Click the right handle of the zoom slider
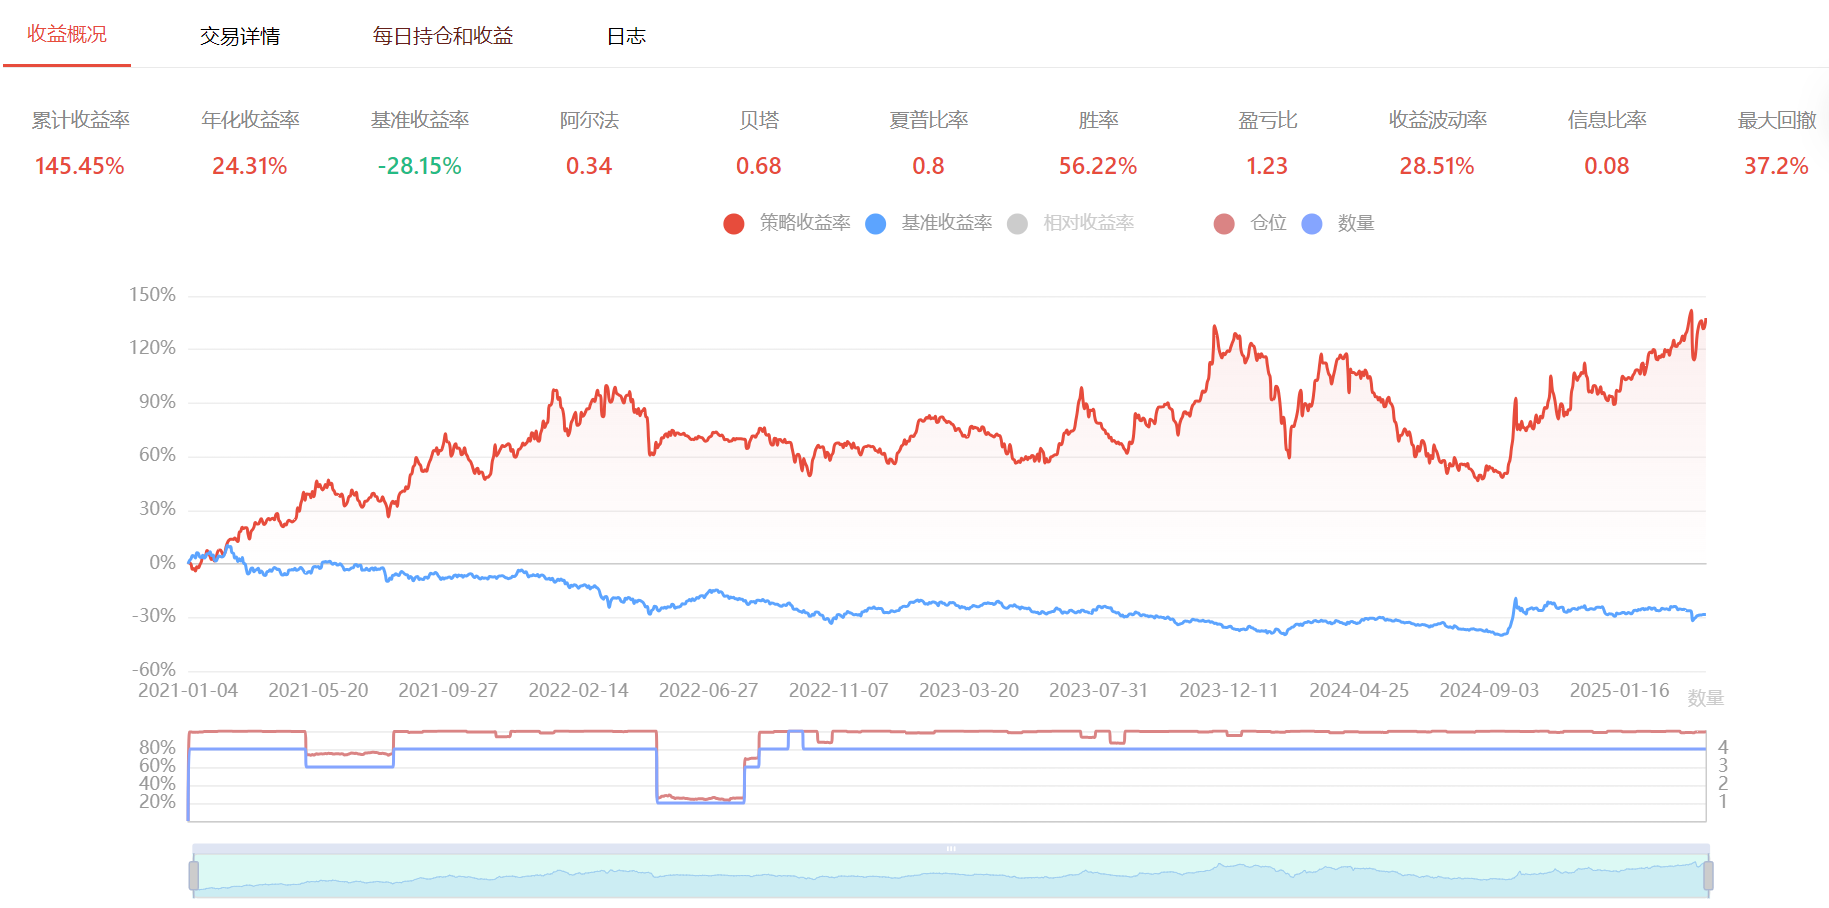1829x908 pixels. click(x=1708, y=876)
